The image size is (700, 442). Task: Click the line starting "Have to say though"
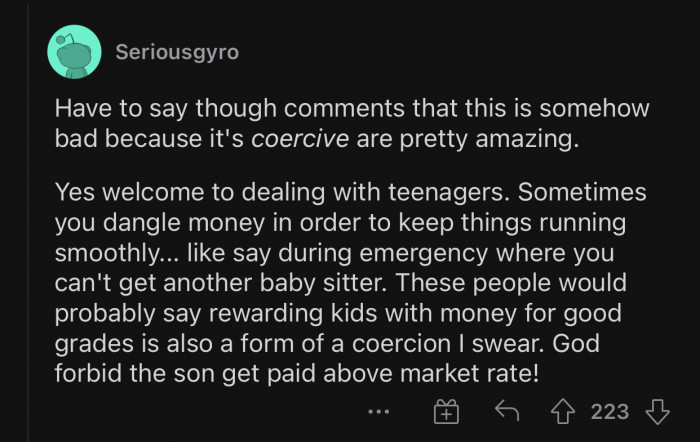350,107
